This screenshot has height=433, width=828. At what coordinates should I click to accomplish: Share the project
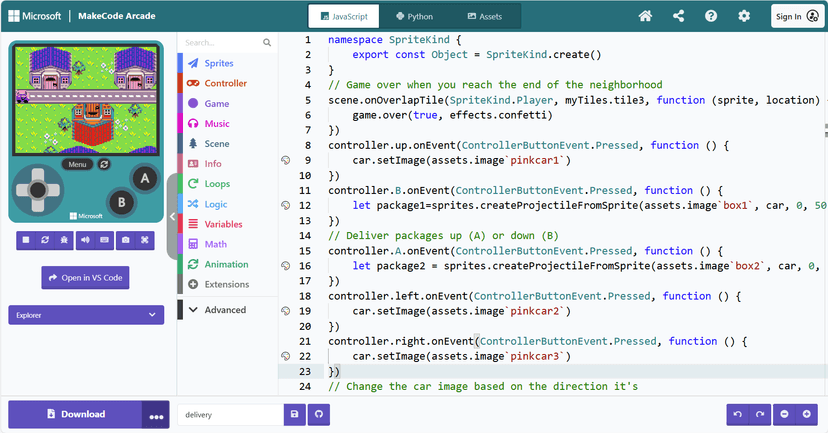(x=679, y=16)
